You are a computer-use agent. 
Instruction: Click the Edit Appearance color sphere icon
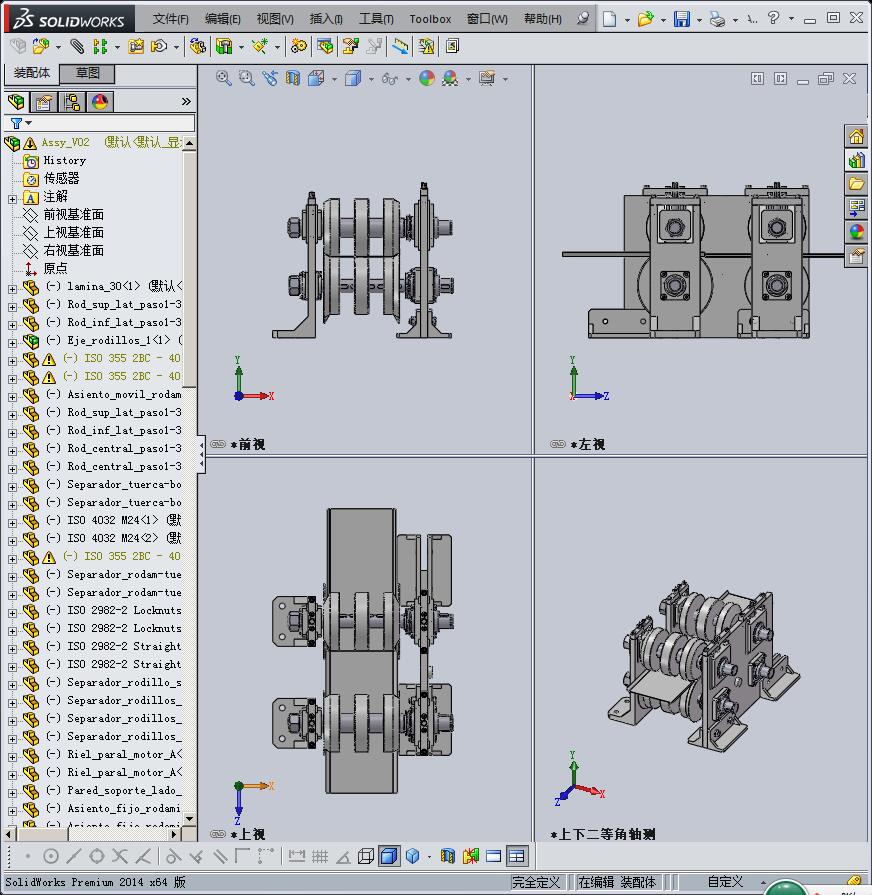(x=427, y=78)
